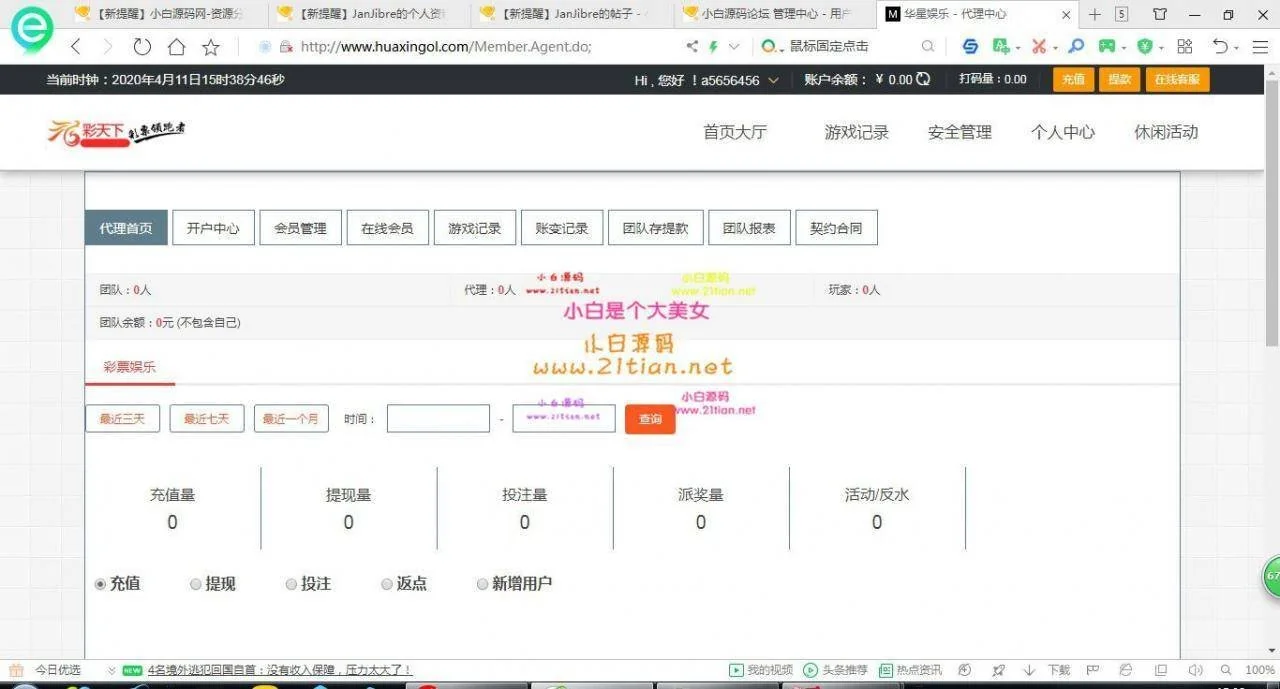The height and width of the screenshot is (689, 1280).
Task: Open the undo-close dropdown arrow in browser toolbar
Action: [x=1236, y=48]
